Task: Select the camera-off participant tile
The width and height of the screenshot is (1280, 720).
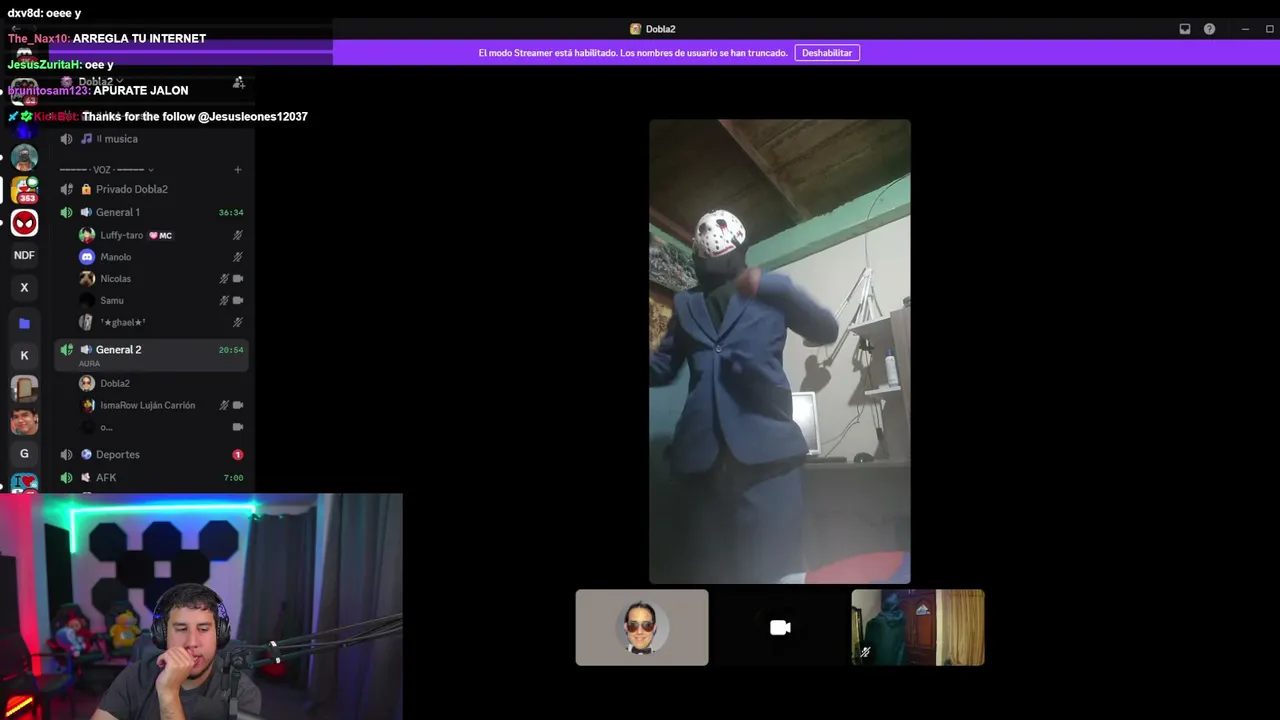Action: click(780, 627)
